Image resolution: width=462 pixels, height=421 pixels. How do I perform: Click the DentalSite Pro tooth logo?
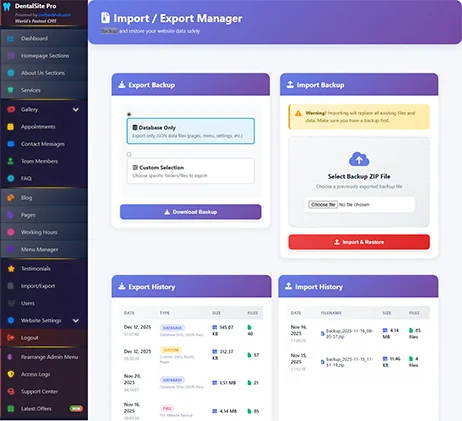tap(7, 7)
